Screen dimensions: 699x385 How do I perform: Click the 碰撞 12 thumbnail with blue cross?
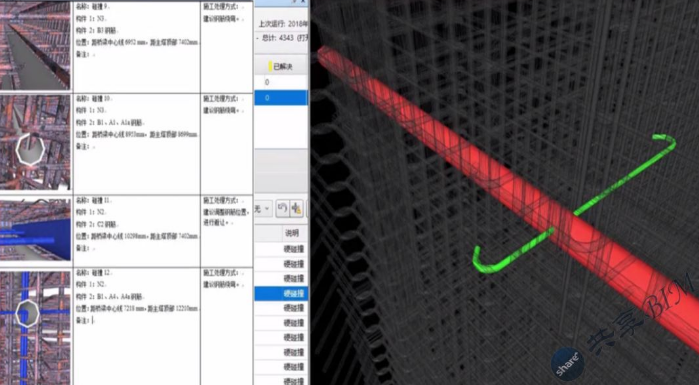tap(35, 328)
